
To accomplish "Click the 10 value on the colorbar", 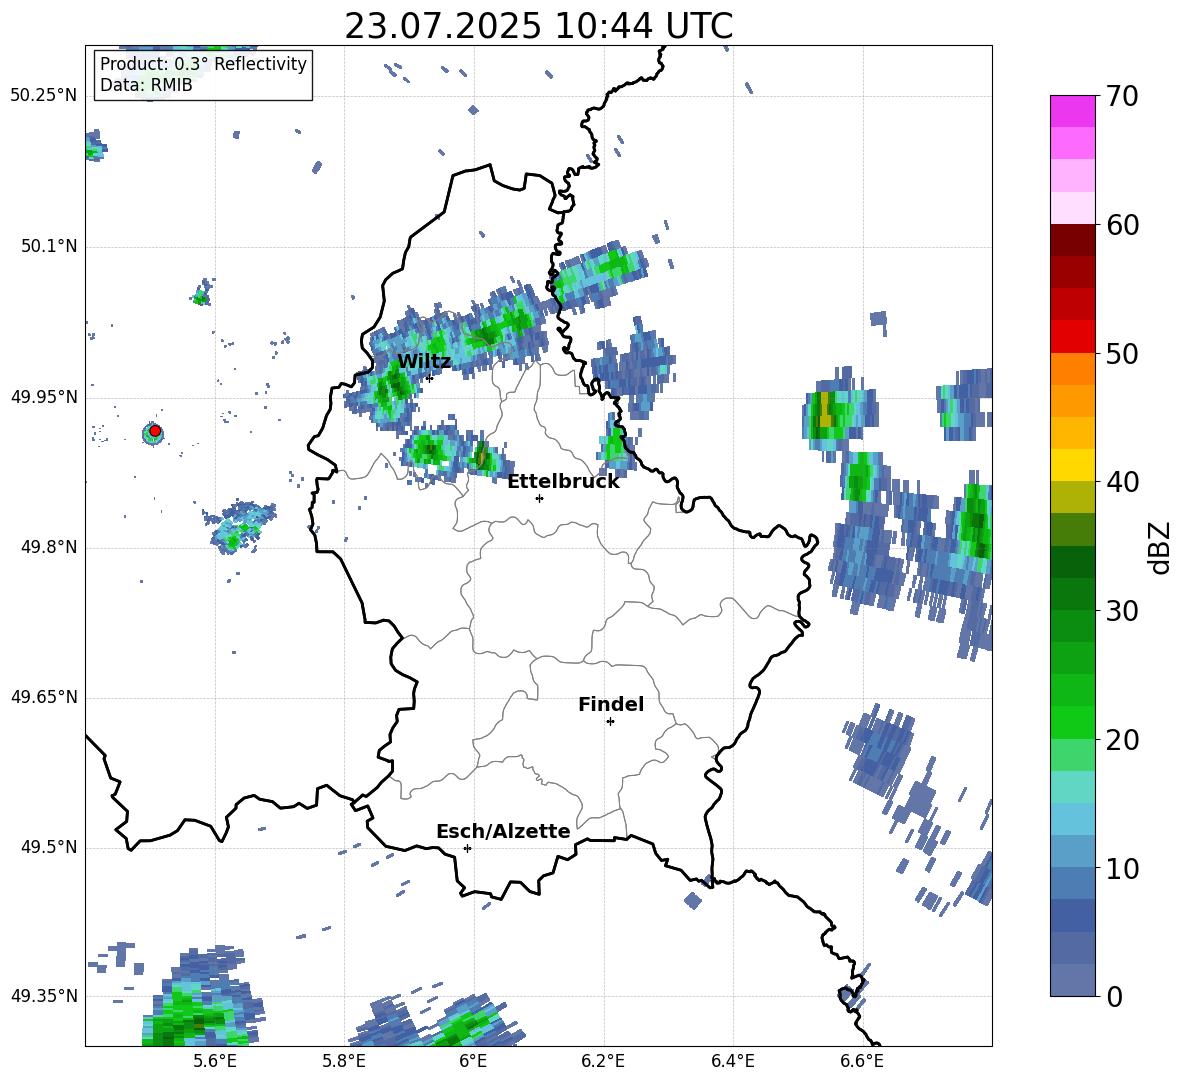I will click(x=1121, y=868).
